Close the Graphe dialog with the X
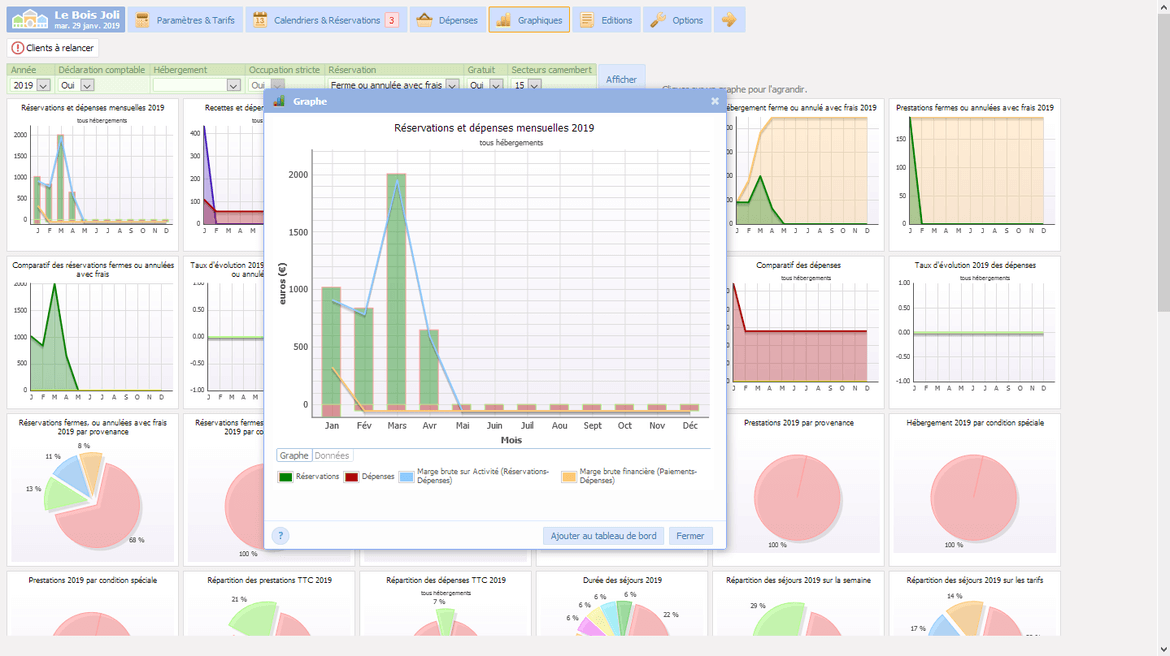 714,101
